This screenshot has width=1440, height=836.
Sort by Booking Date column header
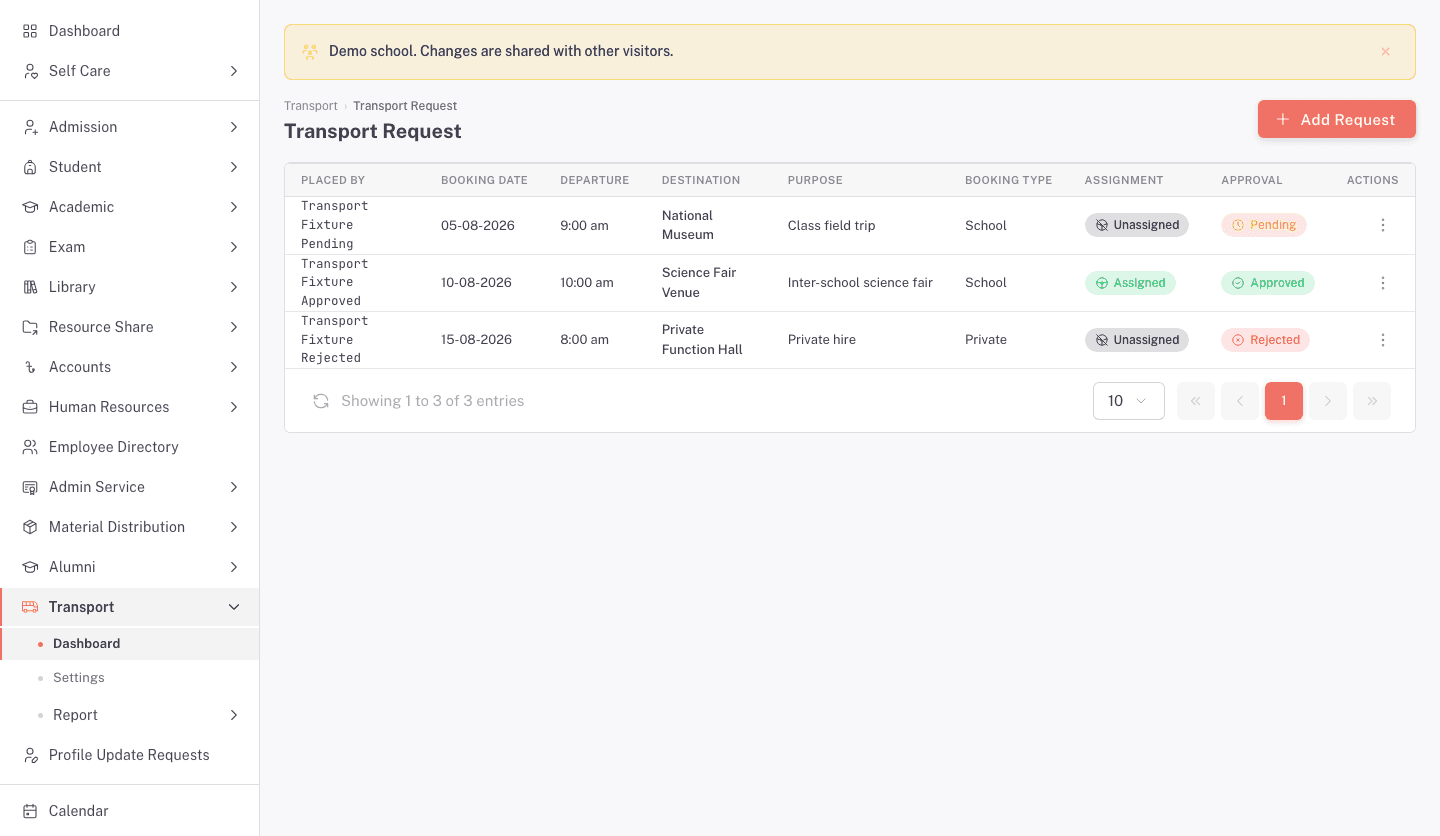coord(484,180)
